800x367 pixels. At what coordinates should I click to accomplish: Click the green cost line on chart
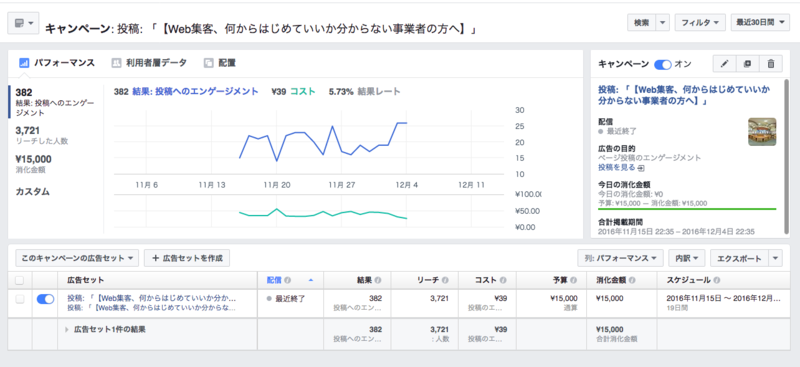click(323, 213)
